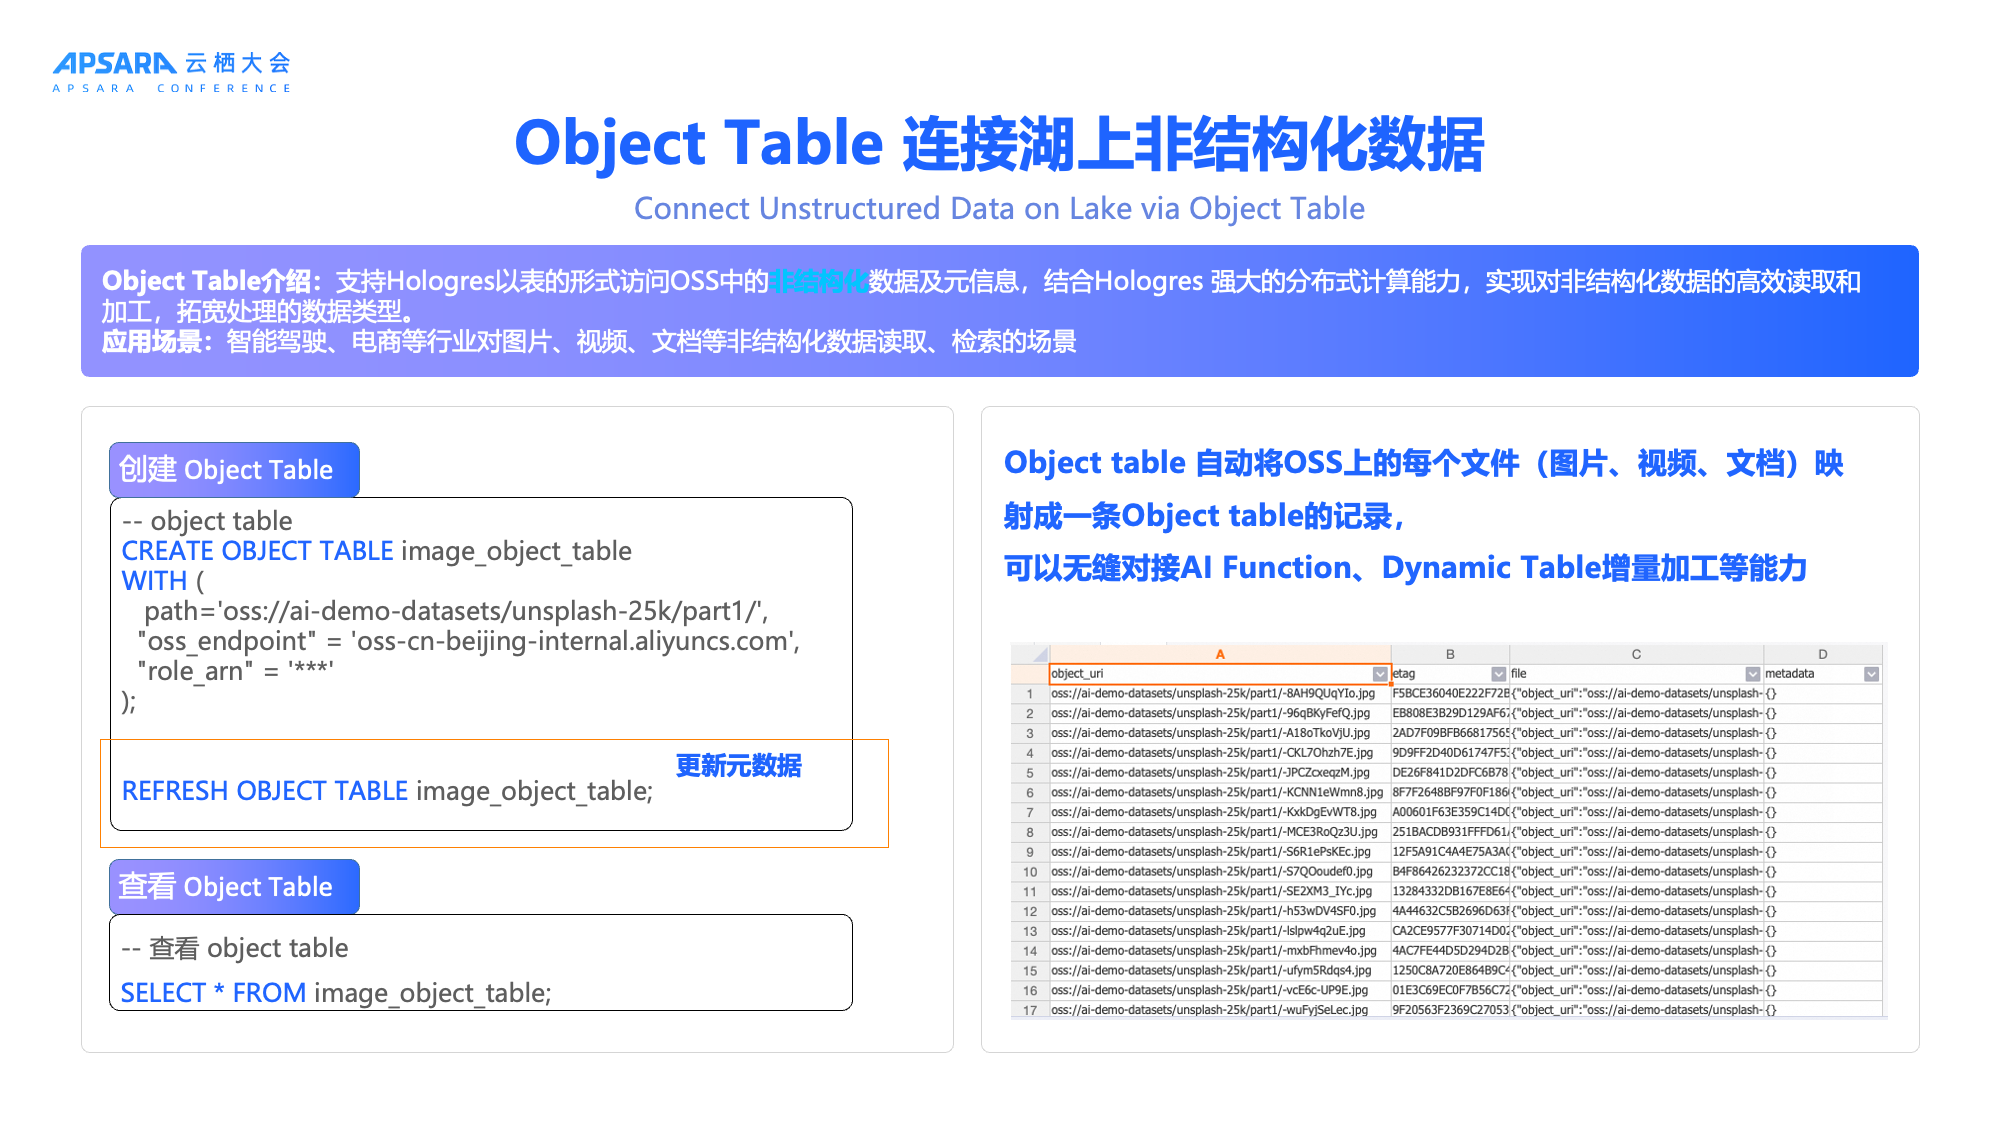Click the 查看 Object Table label tab
The height and width of the screenshot is (1125, 2000).
pos(233,887)
